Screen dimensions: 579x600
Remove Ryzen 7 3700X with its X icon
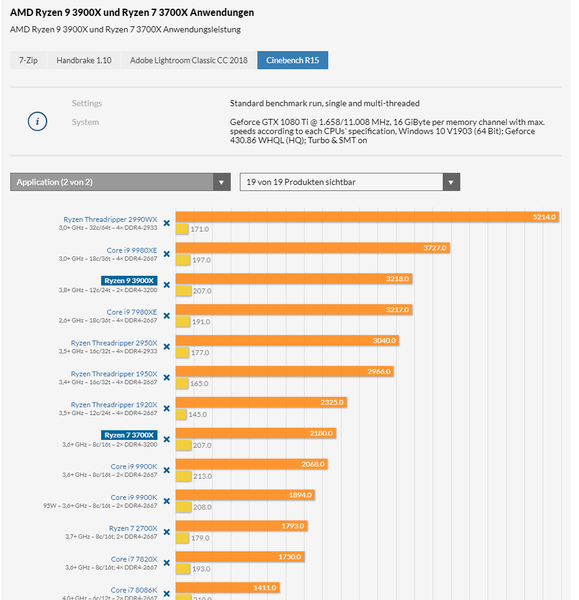coord(166,439)
